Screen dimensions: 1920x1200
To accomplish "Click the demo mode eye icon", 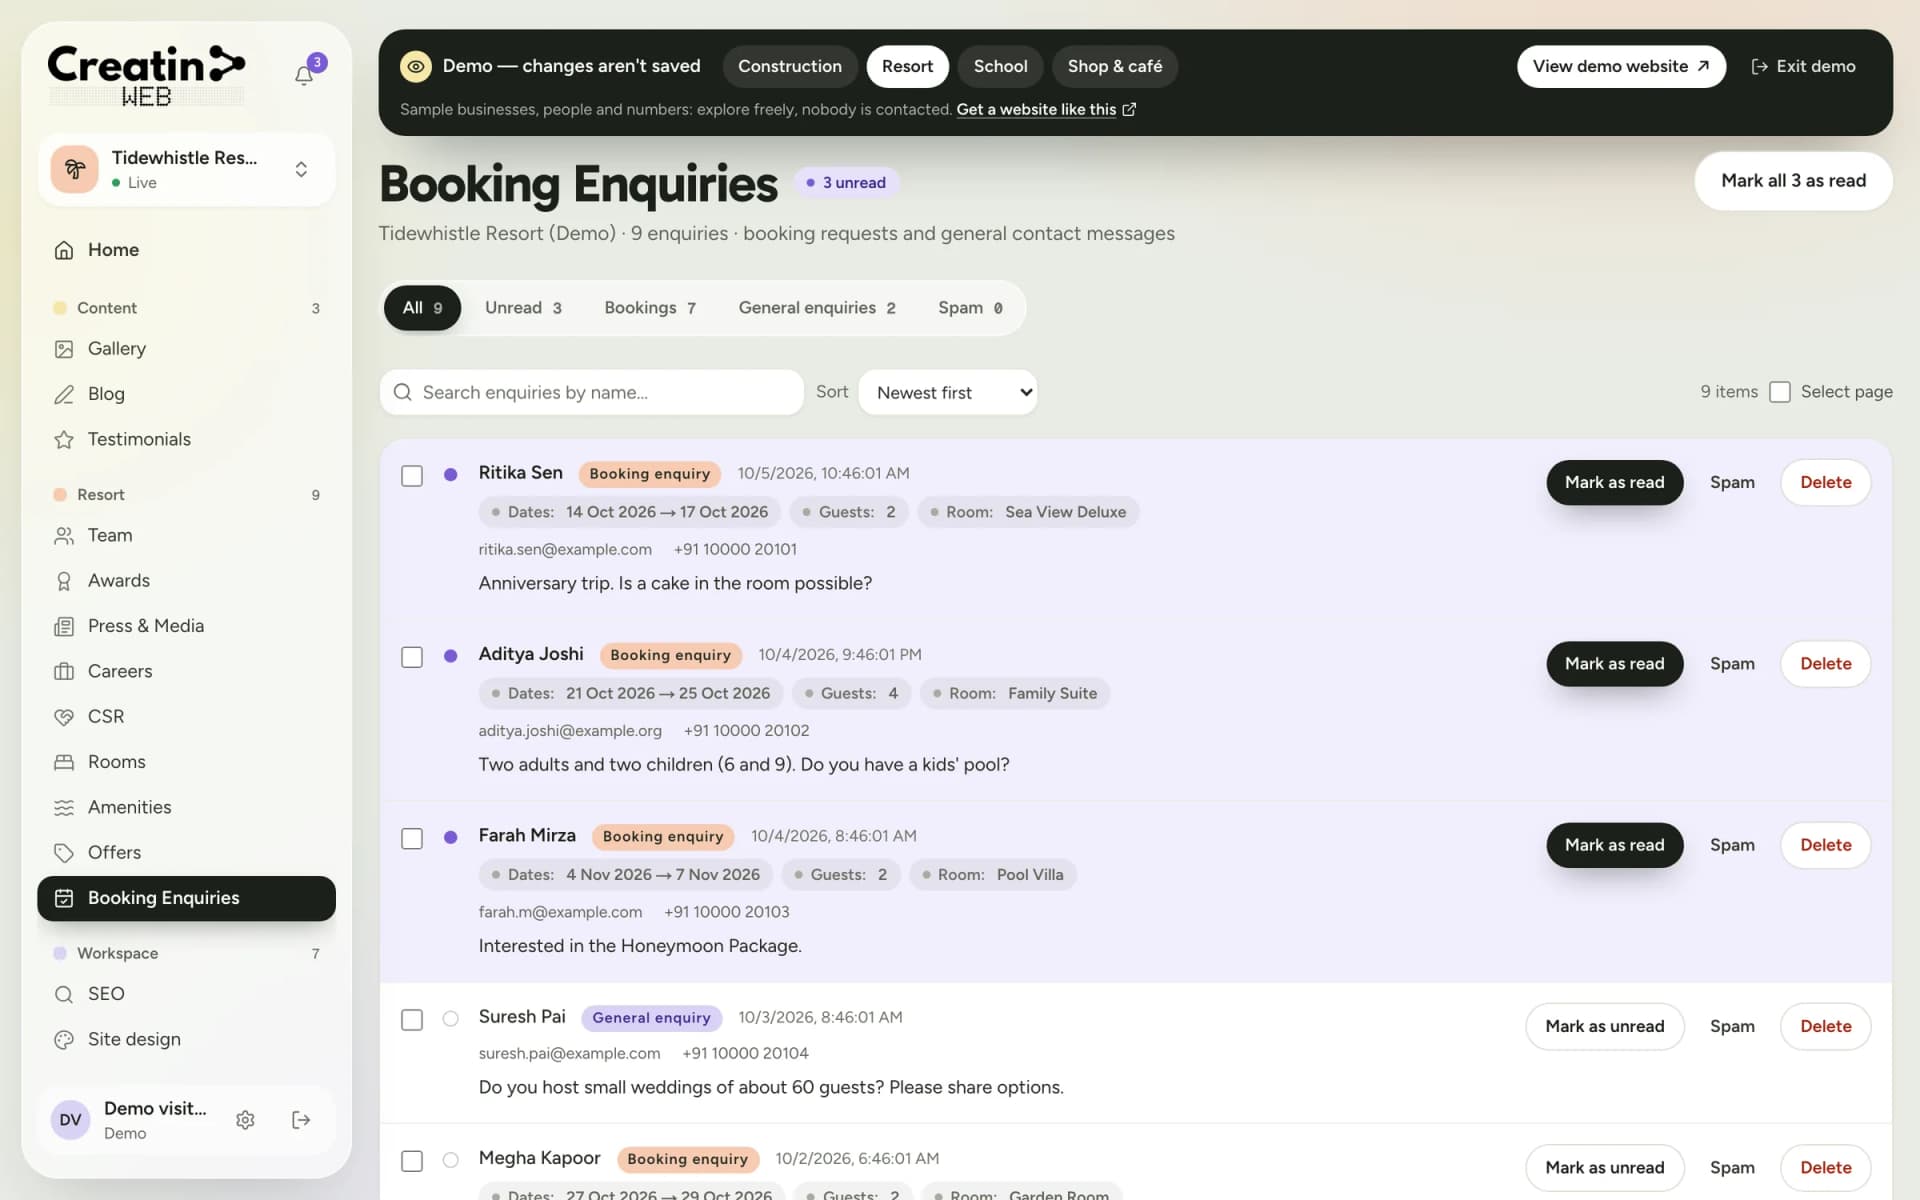I will click(x=415, y=66).
